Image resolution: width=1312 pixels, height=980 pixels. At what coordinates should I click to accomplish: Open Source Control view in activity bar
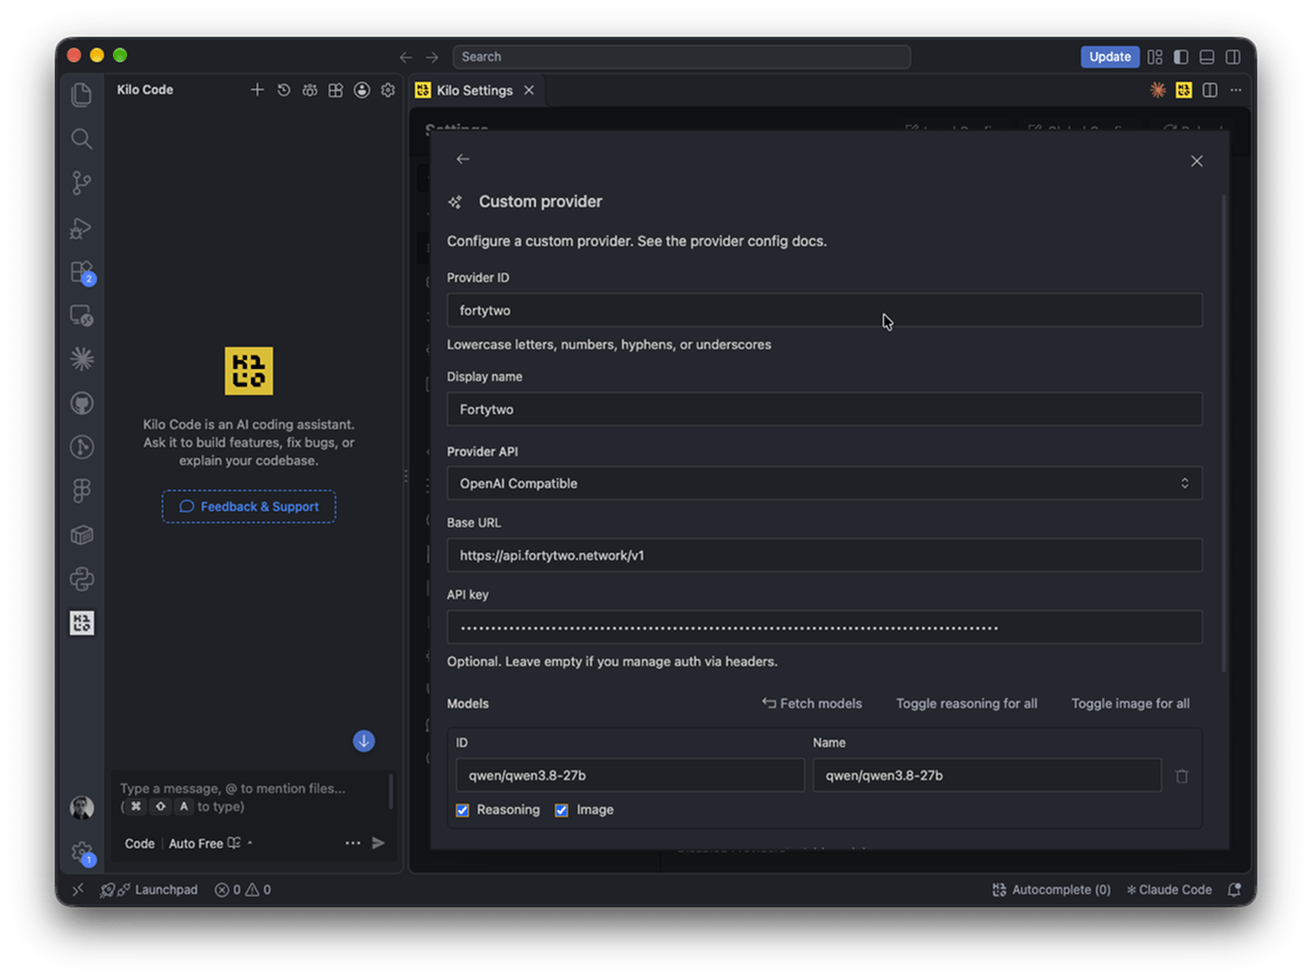[x=82, y=183]
